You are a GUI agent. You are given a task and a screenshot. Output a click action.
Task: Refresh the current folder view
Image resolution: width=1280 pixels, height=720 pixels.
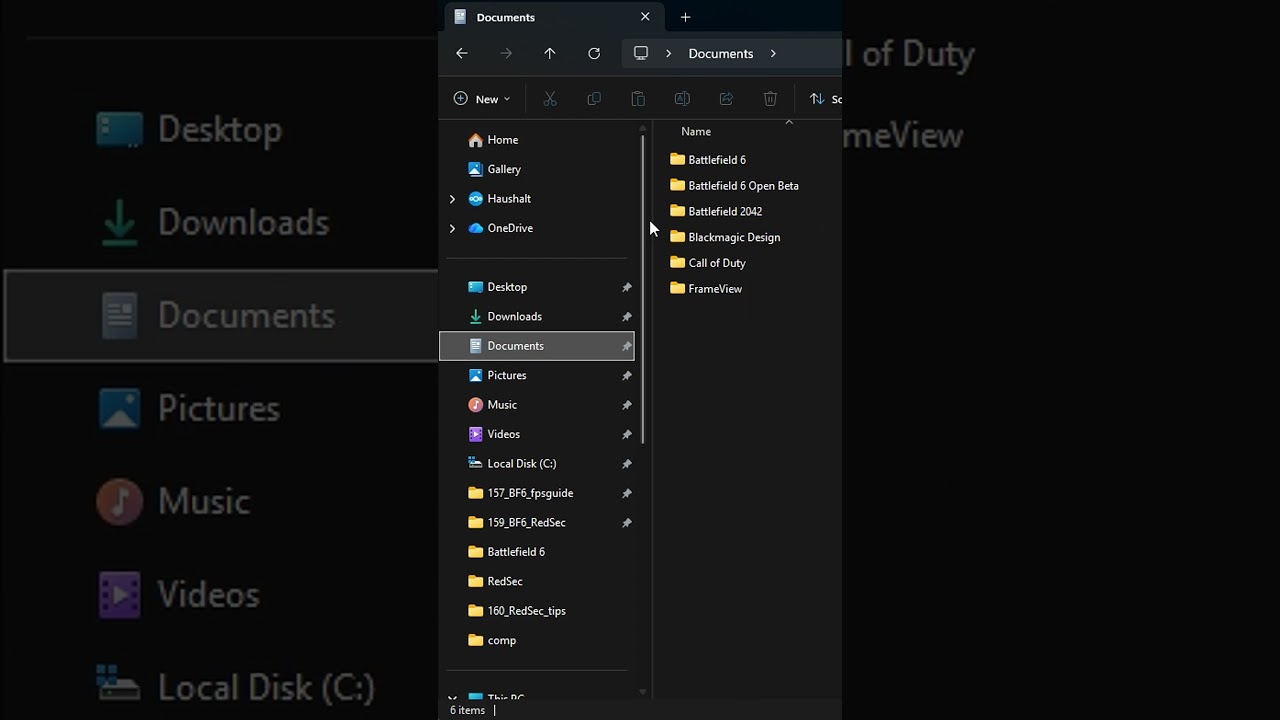pos(594,54)
